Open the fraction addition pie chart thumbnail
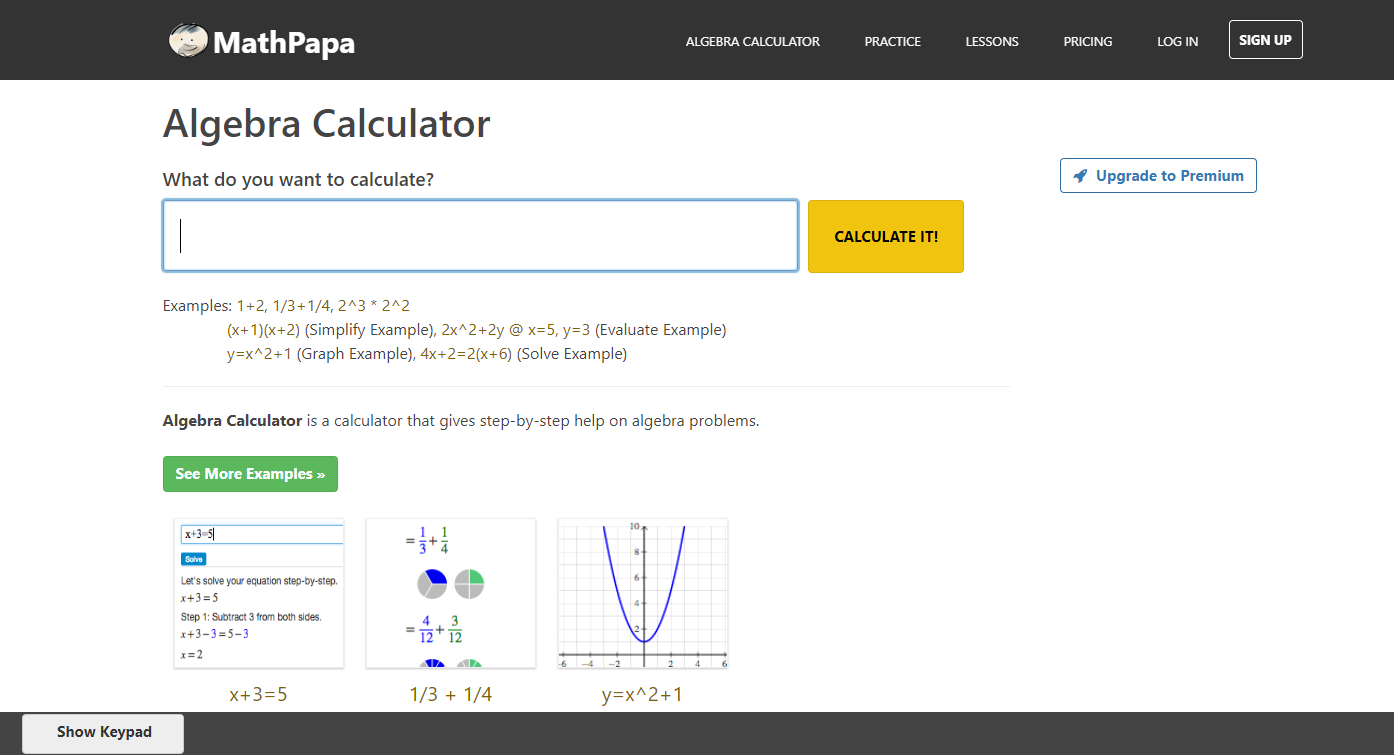 (x=451, y=593)
